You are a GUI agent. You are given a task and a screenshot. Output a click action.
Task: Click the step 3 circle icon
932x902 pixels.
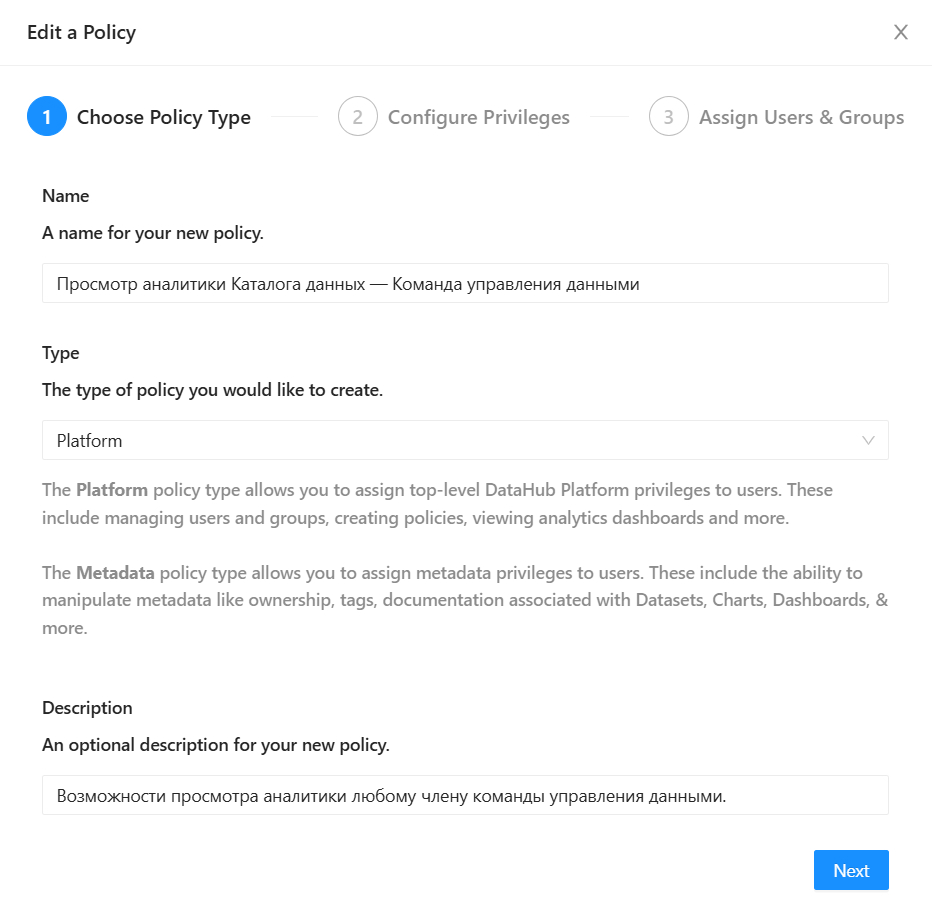point(669,117)
